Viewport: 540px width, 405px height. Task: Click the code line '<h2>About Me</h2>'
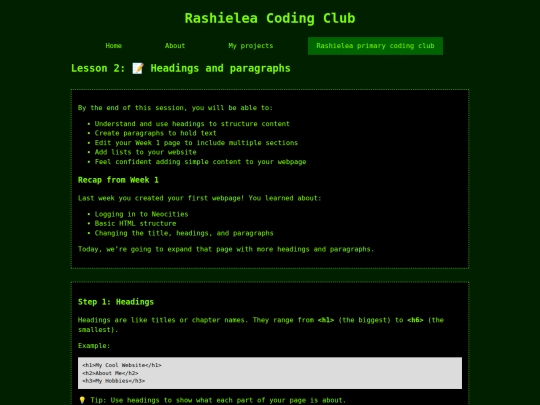[110, 373]
